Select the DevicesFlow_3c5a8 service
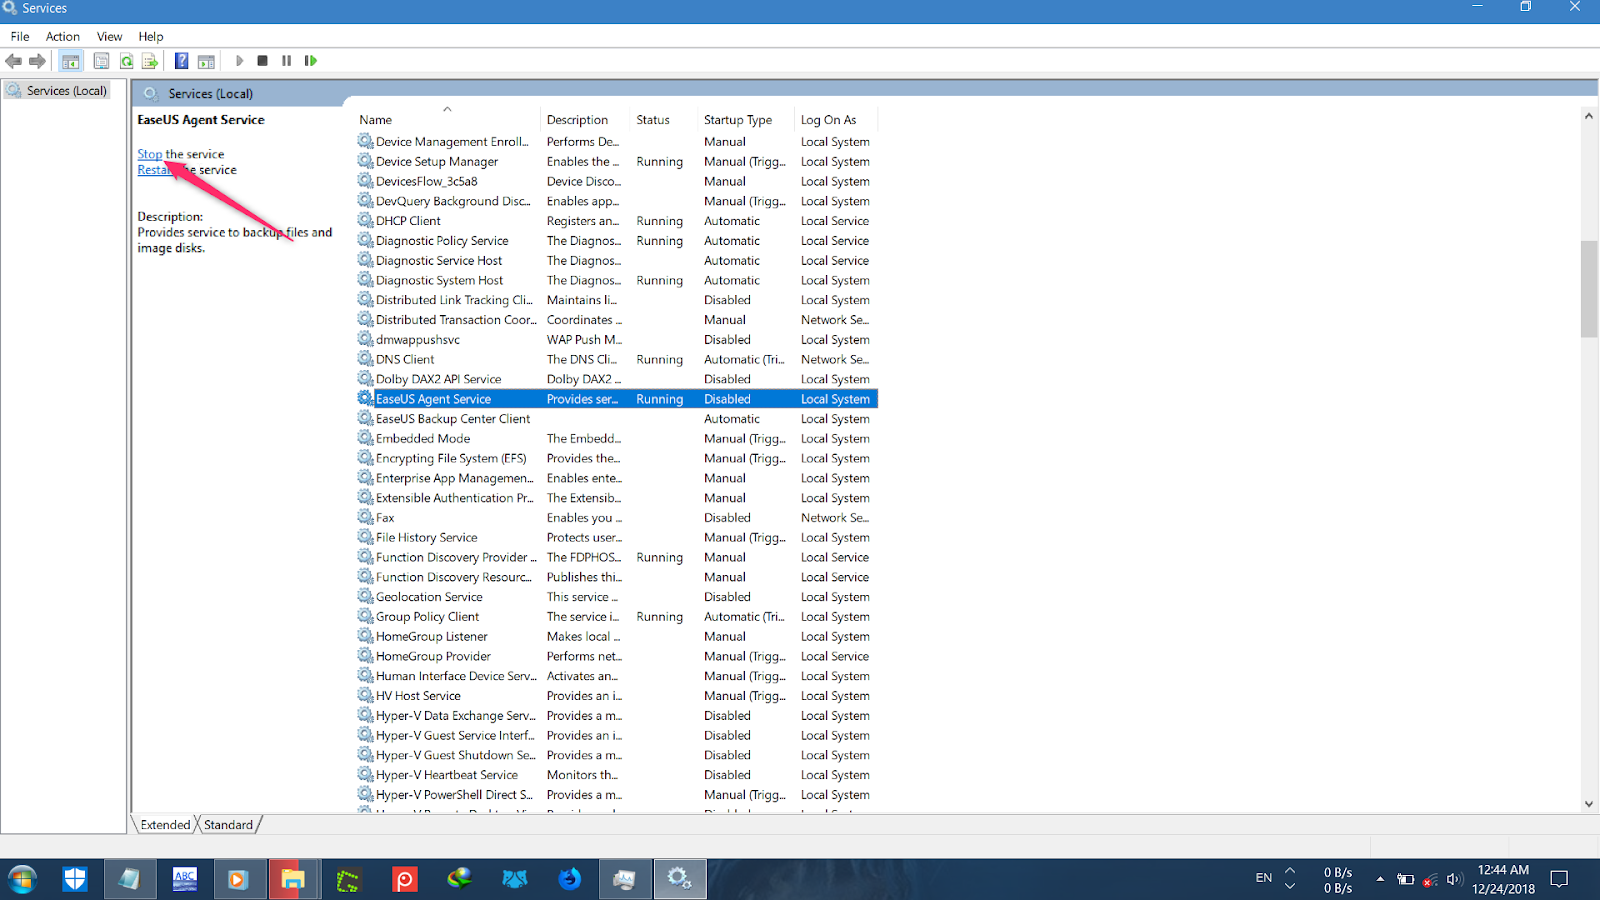The width and height of the screenshot is (1600, 900). point(617,182)
